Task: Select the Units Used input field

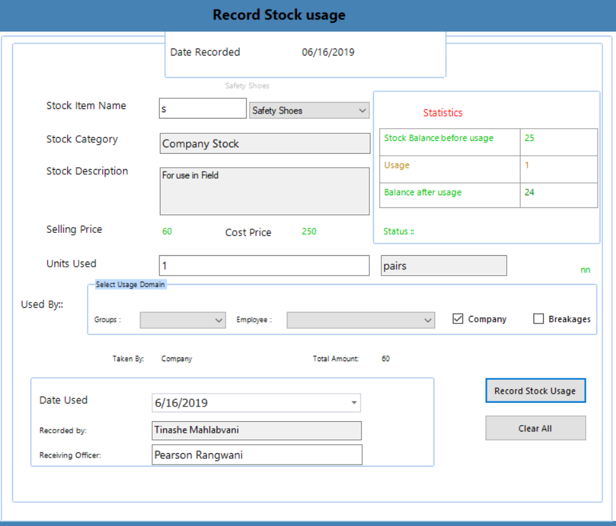Action: coord(264,266)
